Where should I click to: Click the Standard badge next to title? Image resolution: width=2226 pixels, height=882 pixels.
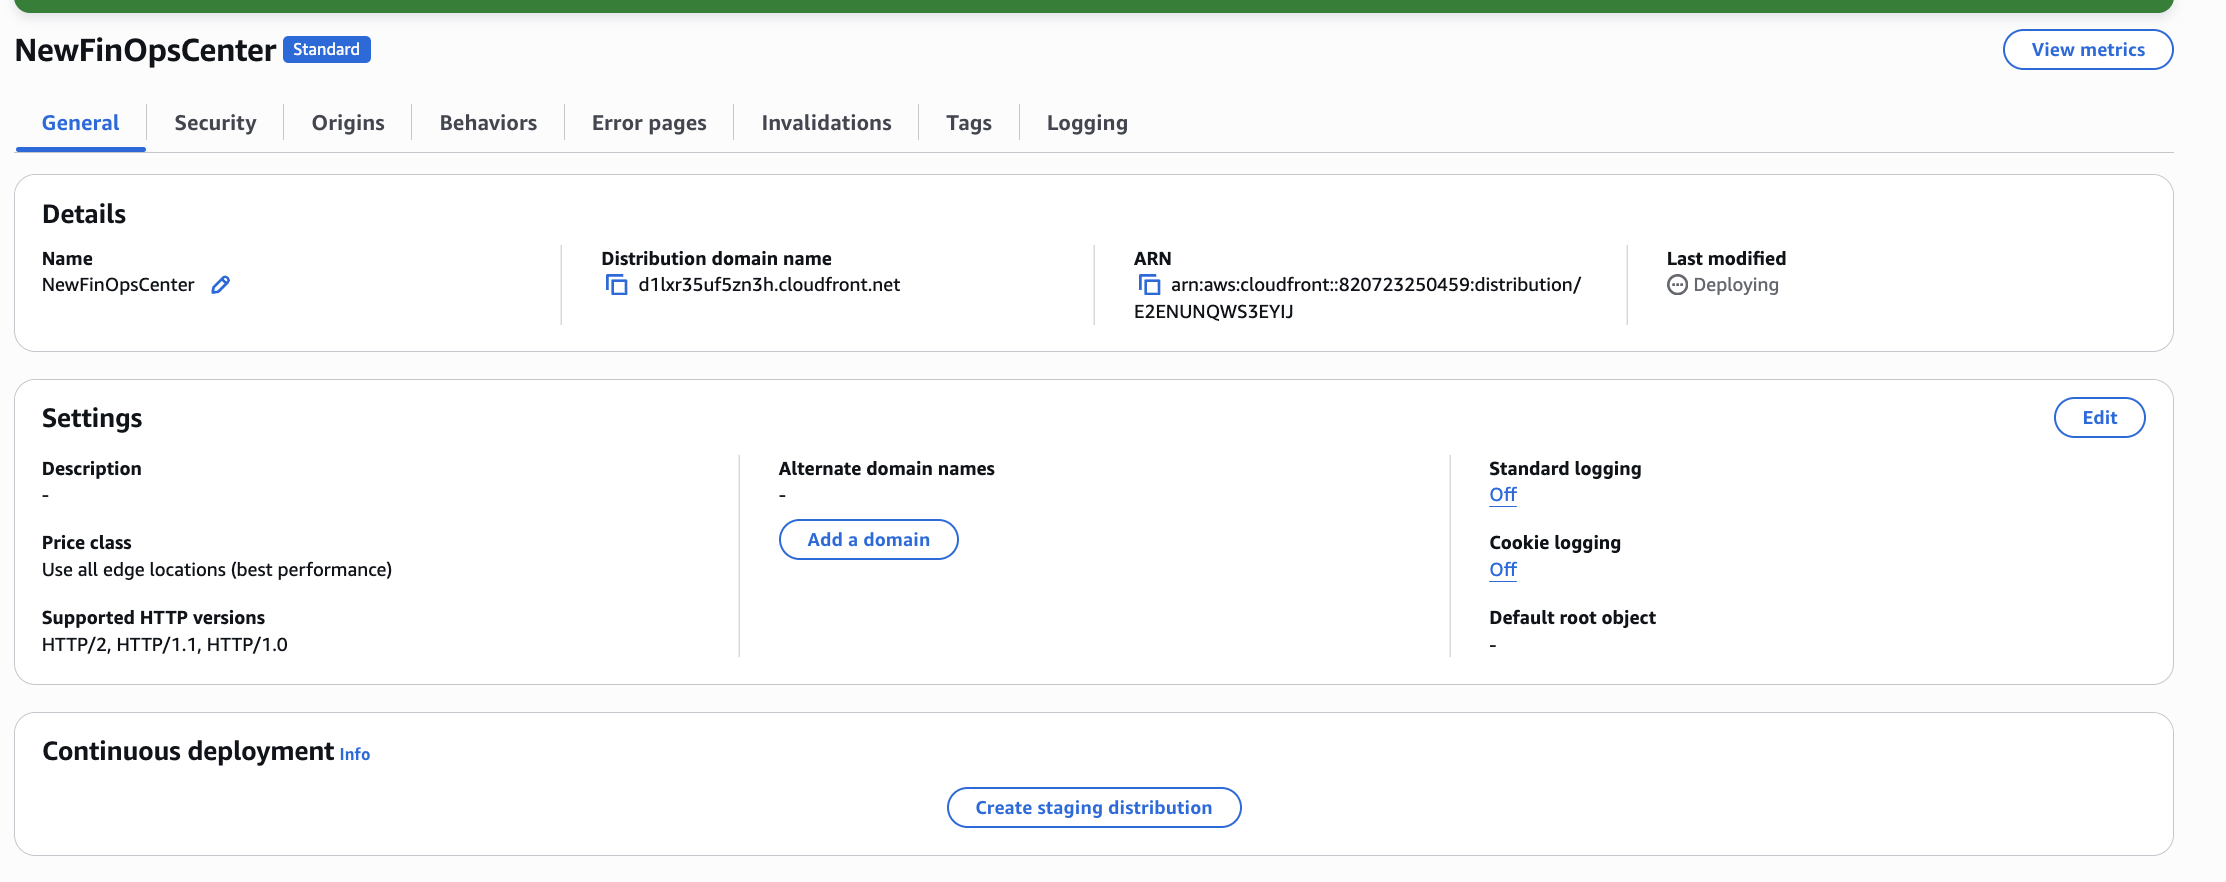(326, 50)
